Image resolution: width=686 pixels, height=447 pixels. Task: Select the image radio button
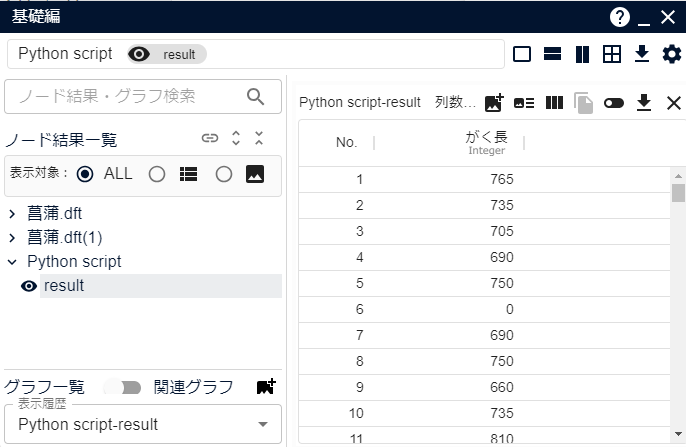pyautogui.click(x=224, y=174)
